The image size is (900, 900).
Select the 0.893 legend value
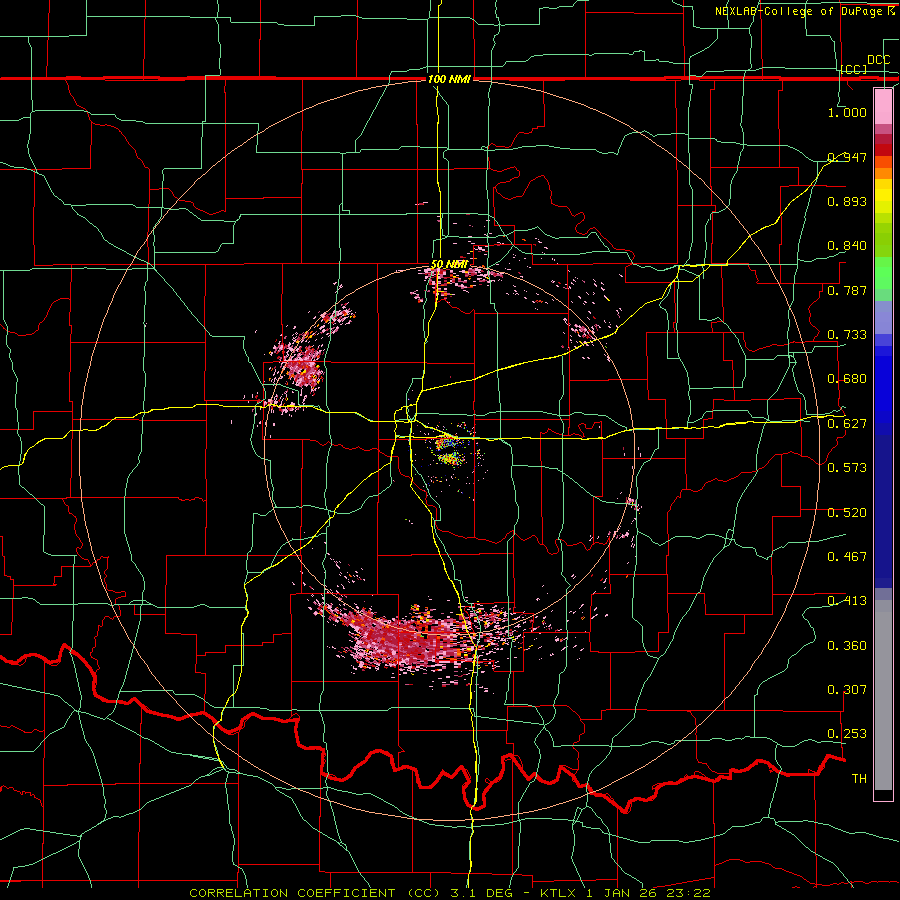pos(847,201)
